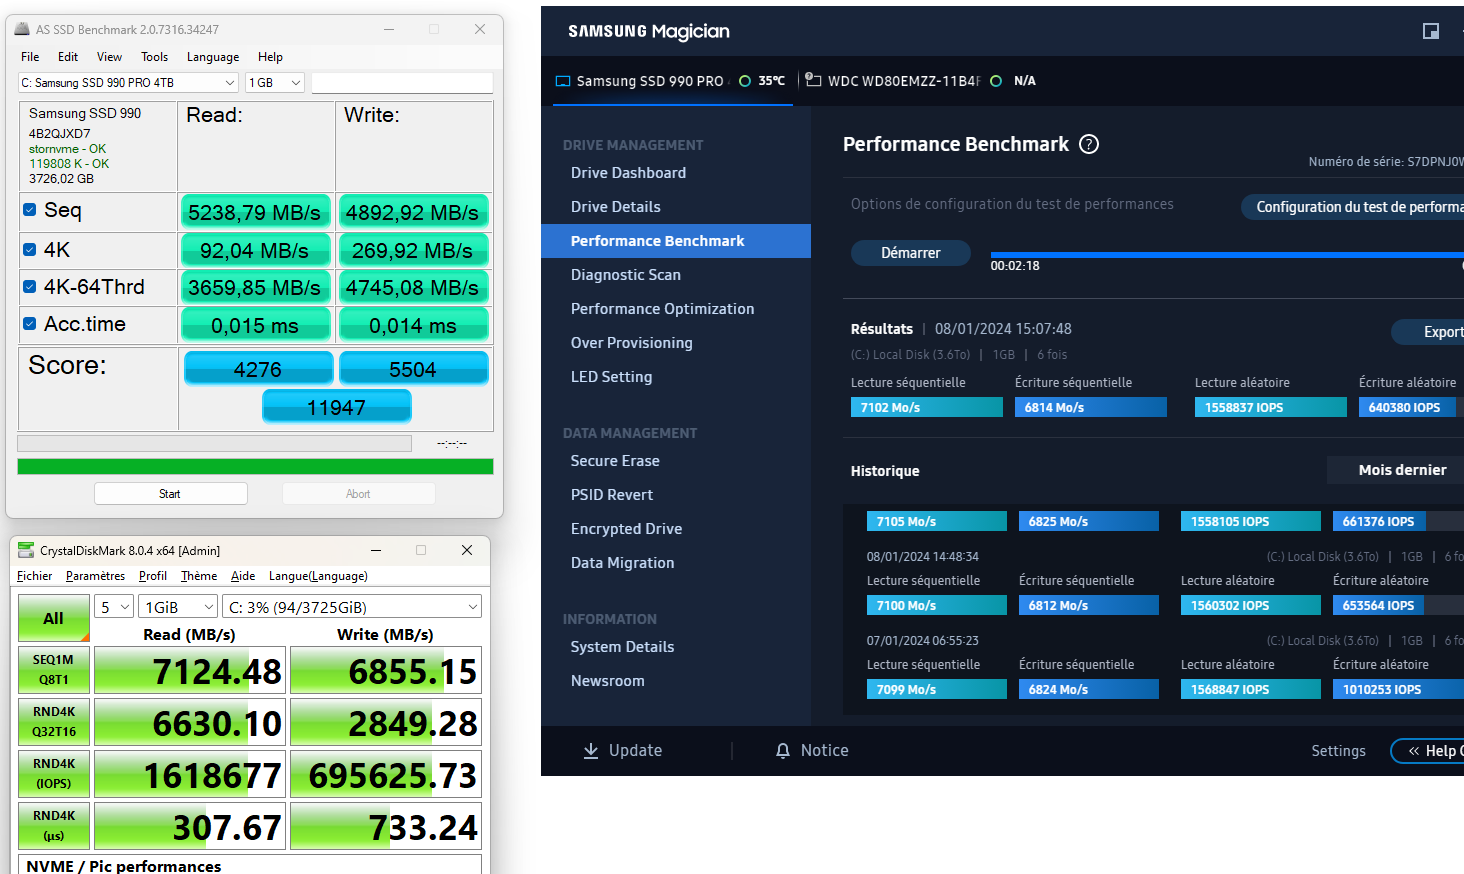Image resolution: width=1464 pixels, height=874 pixels.
Task: Click the WDC drive status circle icon
Action: (x=996, y=81)
